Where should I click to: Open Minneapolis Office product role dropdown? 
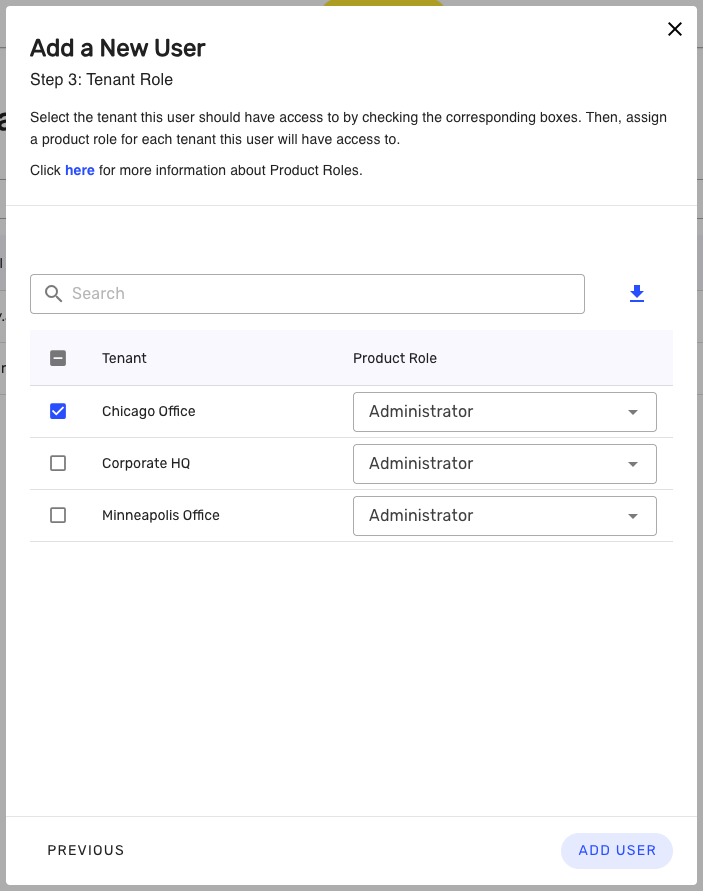tap(505, 516)
